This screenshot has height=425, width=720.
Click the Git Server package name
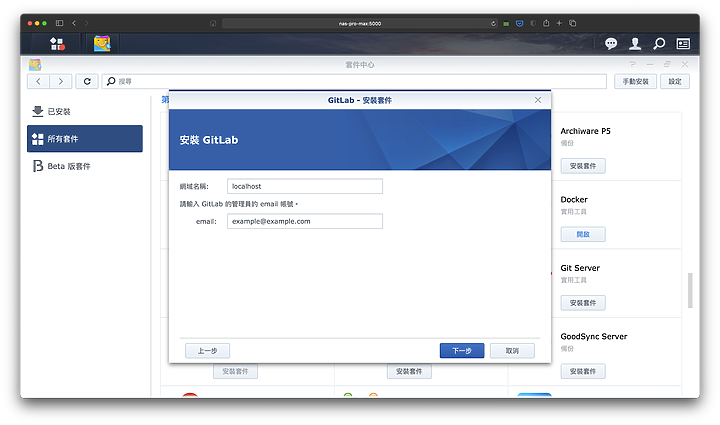pos(580,268)
